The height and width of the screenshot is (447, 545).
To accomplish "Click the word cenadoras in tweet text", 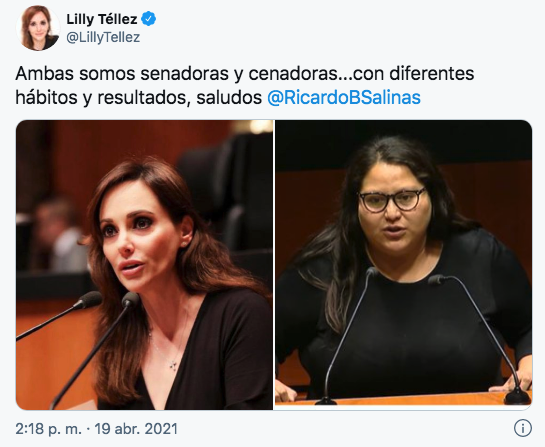I will pyautogui.click(x=293, y=73).
